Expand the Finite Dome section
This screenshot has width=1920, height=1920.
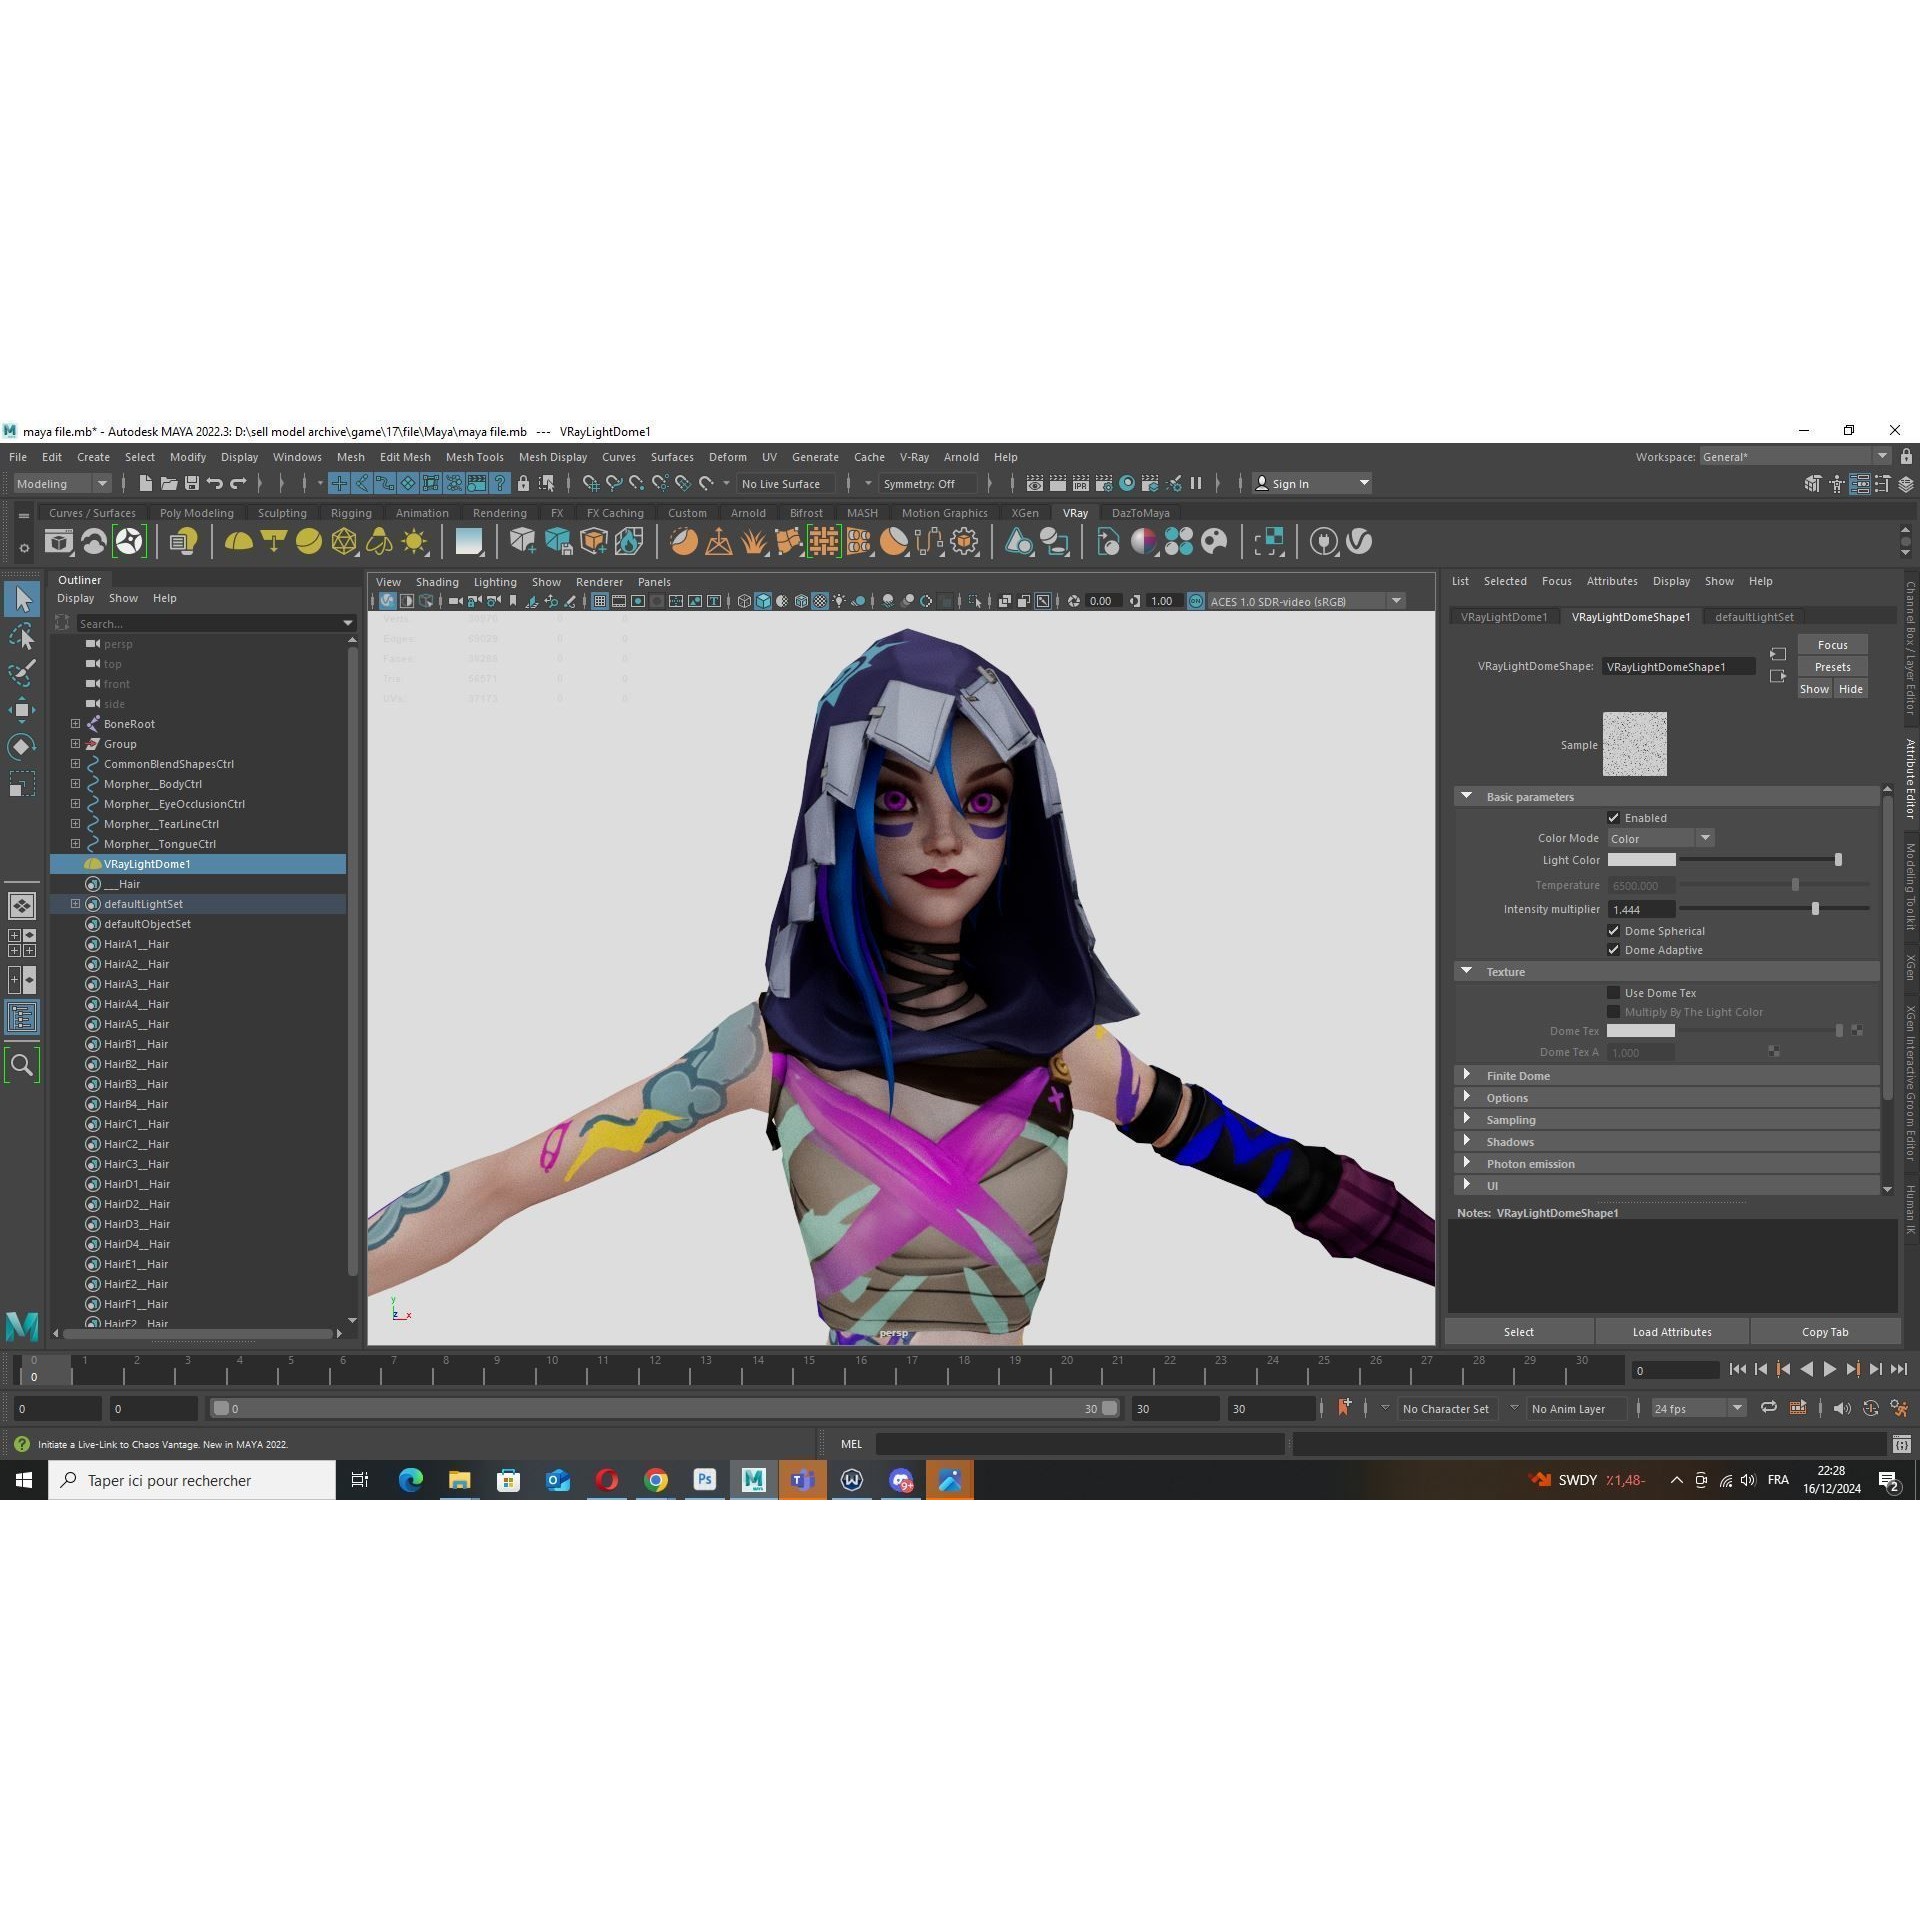1466,1075
